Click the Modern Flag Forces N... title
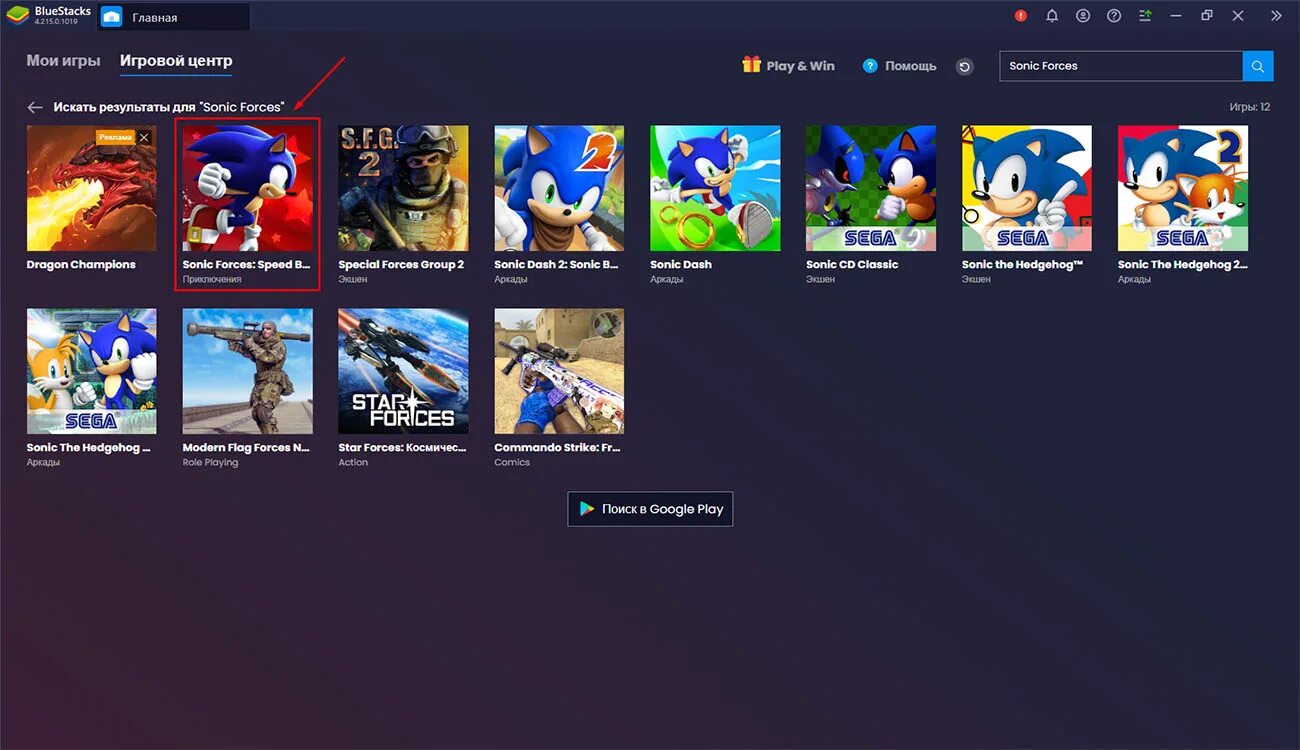 coord(246,448)
